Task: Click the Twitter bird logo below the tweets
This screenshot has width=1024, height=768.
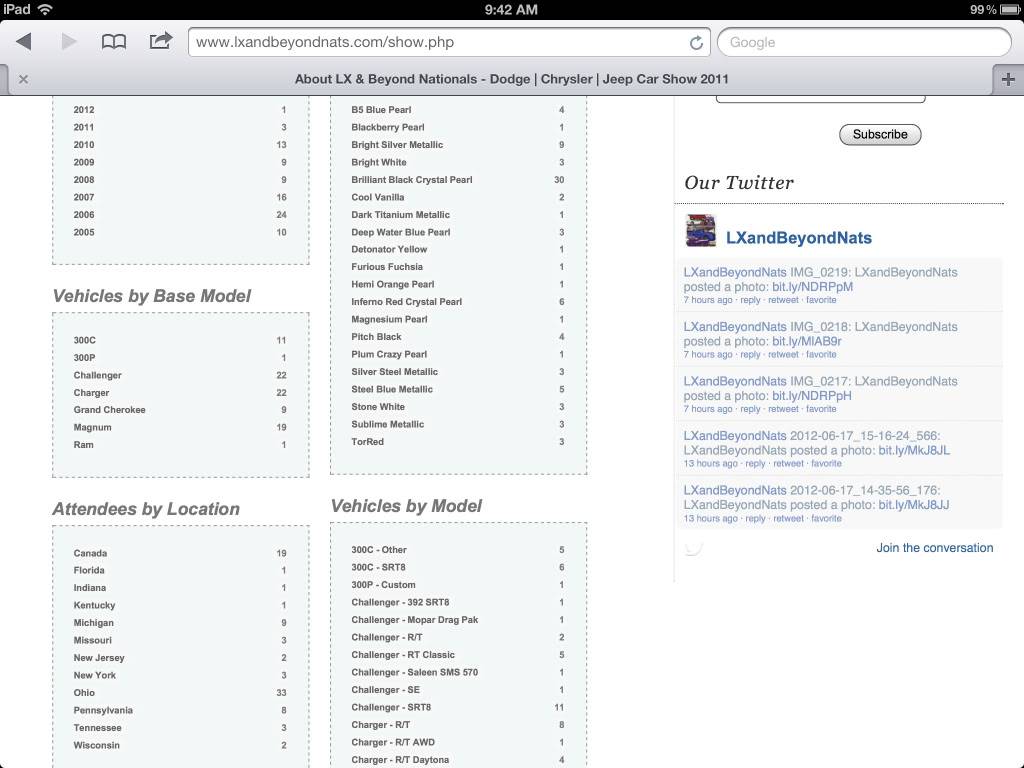Action: pyautogui.click(x=694, y=548)
